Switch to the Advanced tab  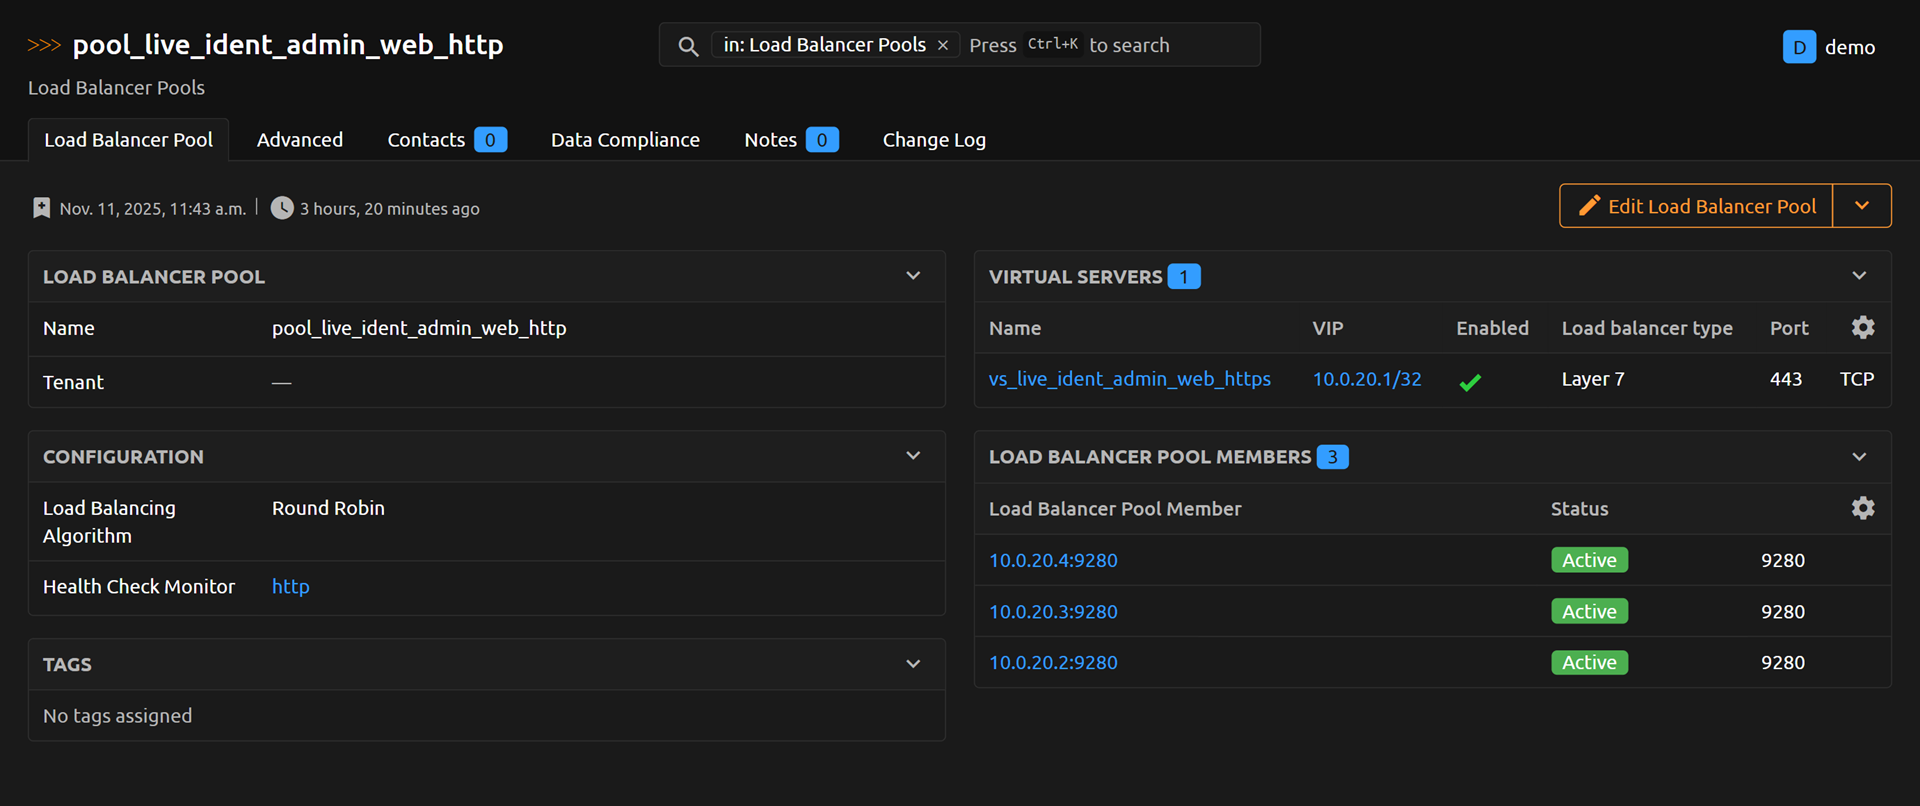click(299, 140)
